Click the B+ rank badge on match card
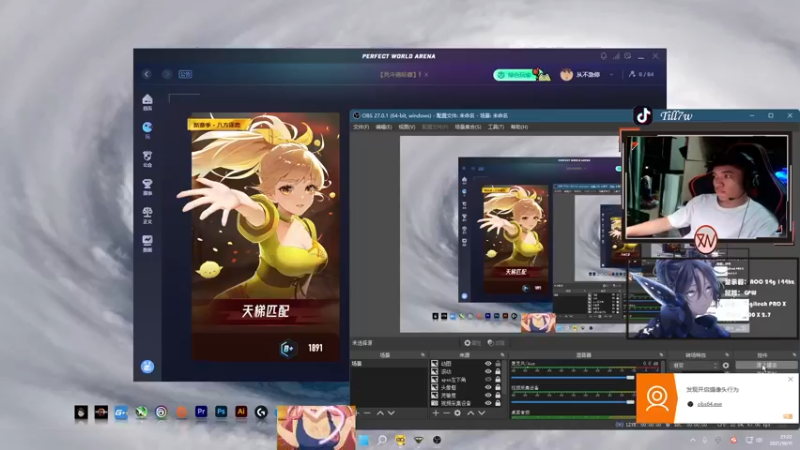 tap(288, 348)
